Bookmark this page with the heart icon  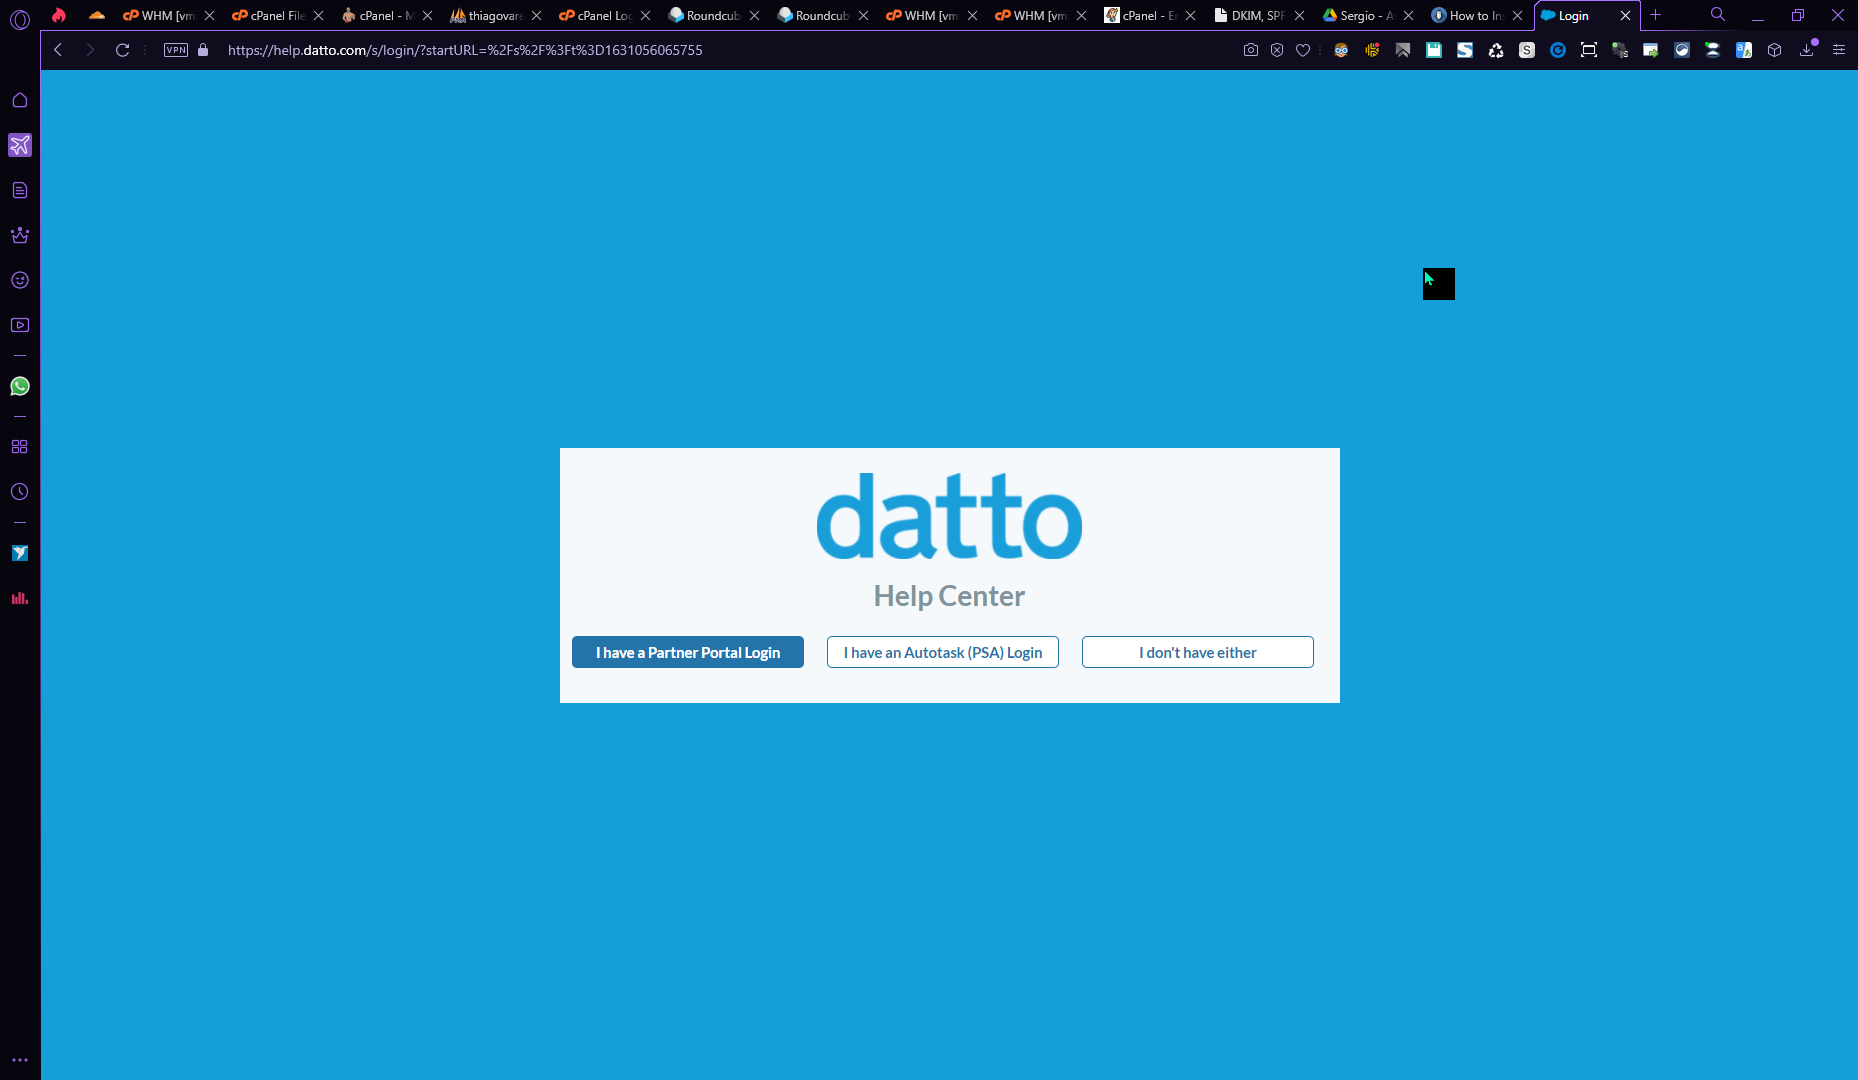(1303, 50)
